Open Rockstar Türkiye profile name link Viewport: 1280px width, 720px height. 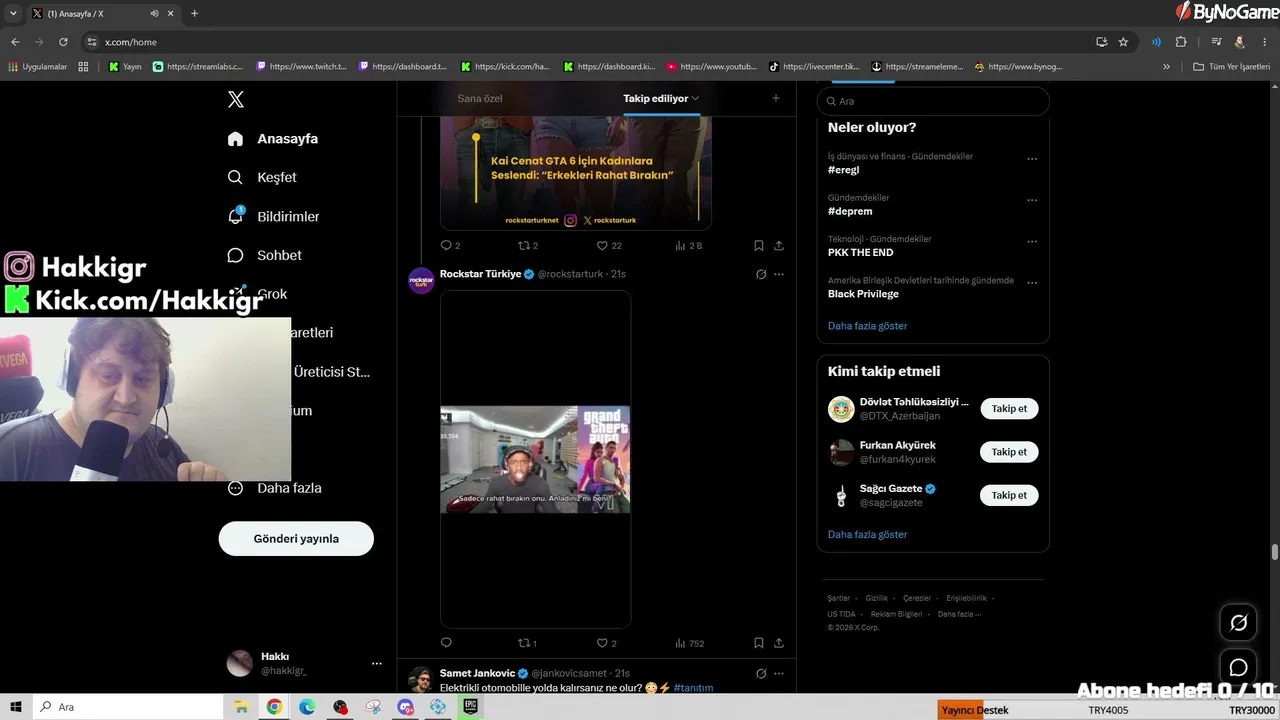480,274
